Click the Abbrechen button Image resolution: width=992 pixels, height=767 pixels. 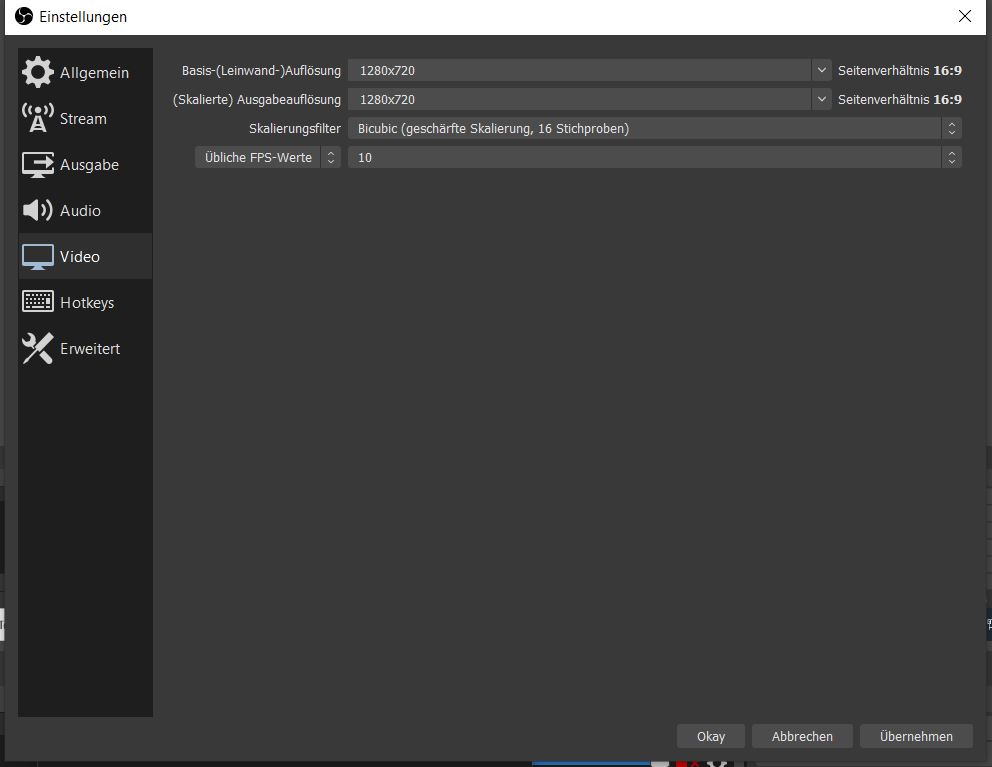pyautogui.click(x=802, y=736)
